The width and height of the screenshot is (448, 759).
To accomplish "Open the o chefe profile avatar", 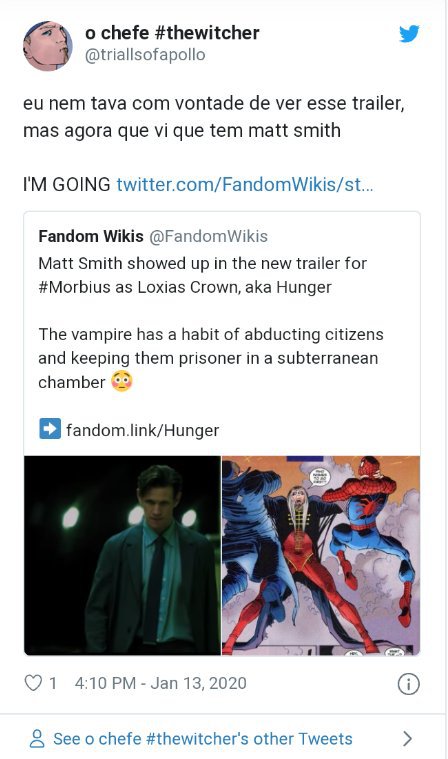I will pyautogui.click(x=47, y=46).
